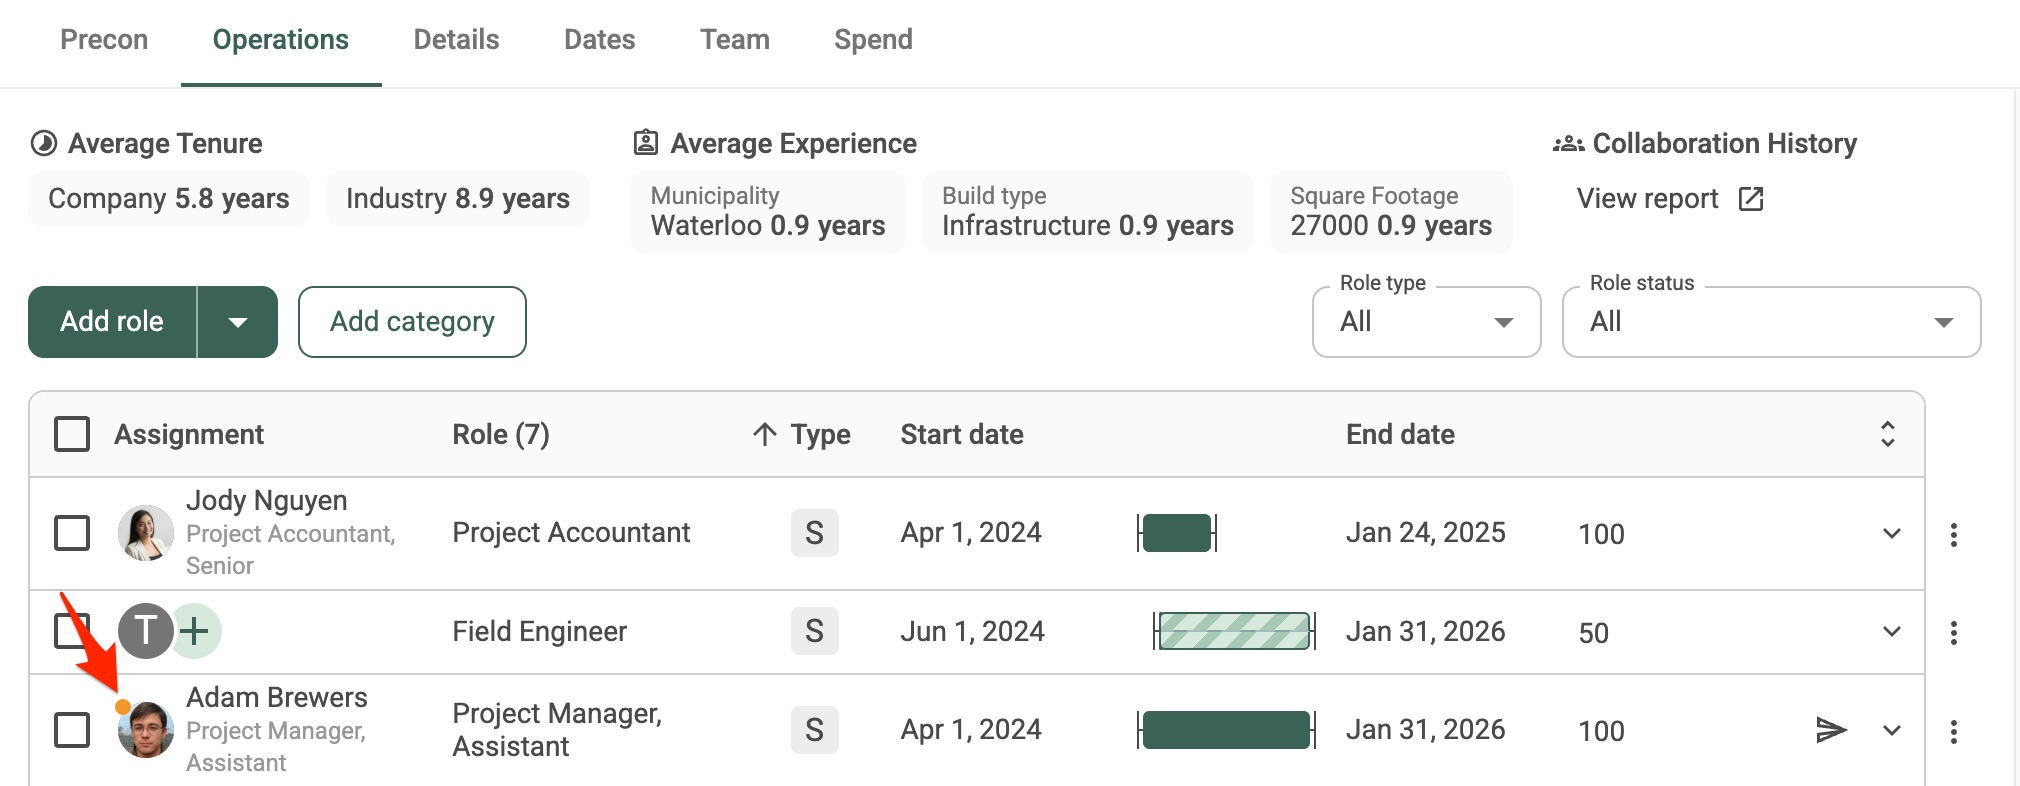Open the three-dot menu for Field Engineer row
2020x786 pixels.
click(1953, 632)
